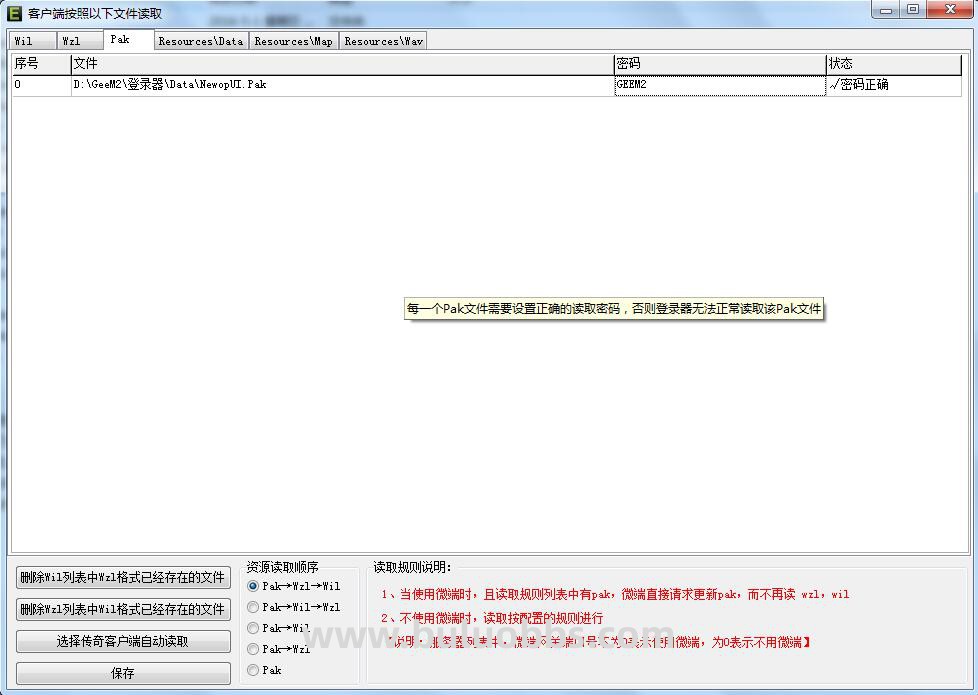This screenshot has width=978, height=695.
Task: Click 删除Wil列表中Wzl格式已经存在的文件 button
Action: pos(123,577)
